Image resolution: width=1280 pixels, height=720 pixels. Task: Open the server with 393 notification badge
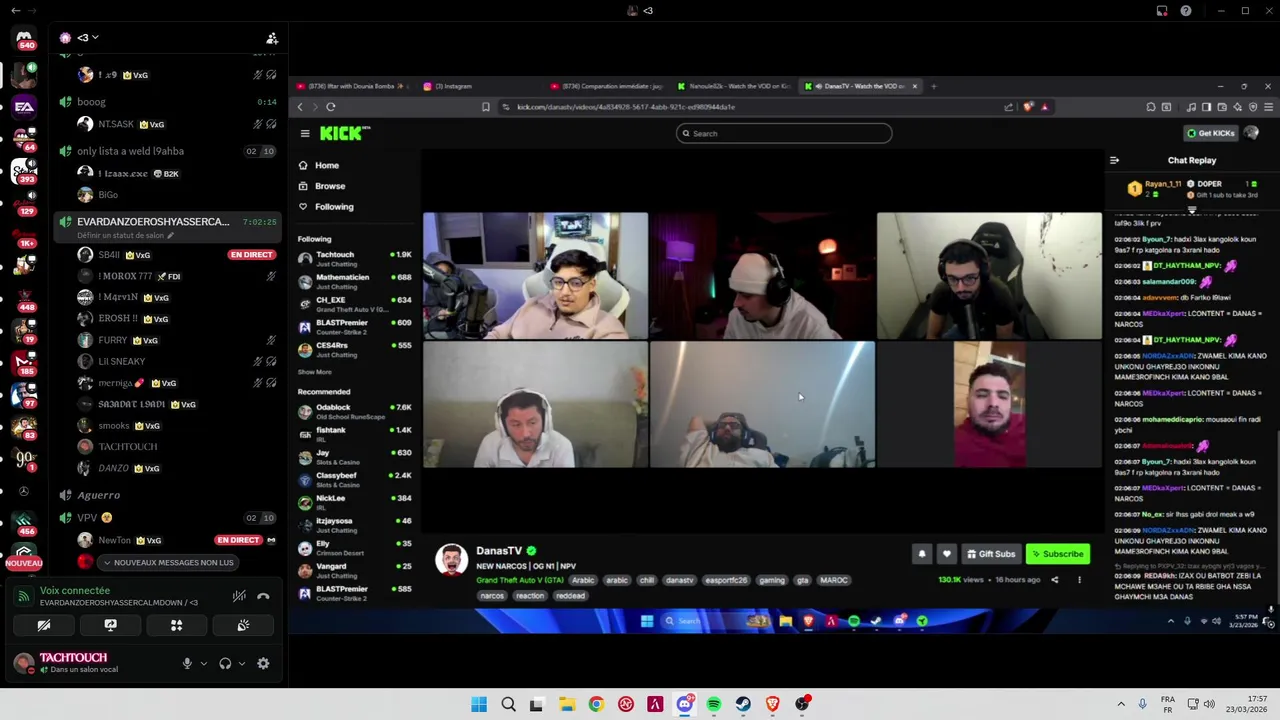tap(24, 171)
